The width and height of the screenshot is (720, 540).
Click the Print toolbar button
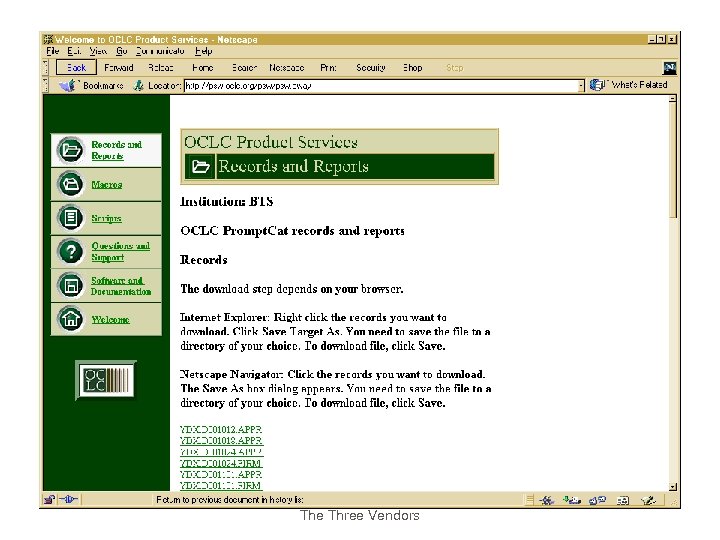point(328,68)
